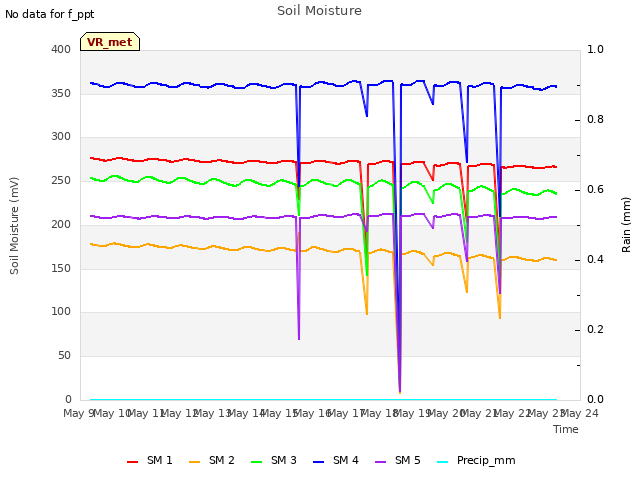Click the 100 tick on left axis
The image size is (640, 480).
(61, 312)
